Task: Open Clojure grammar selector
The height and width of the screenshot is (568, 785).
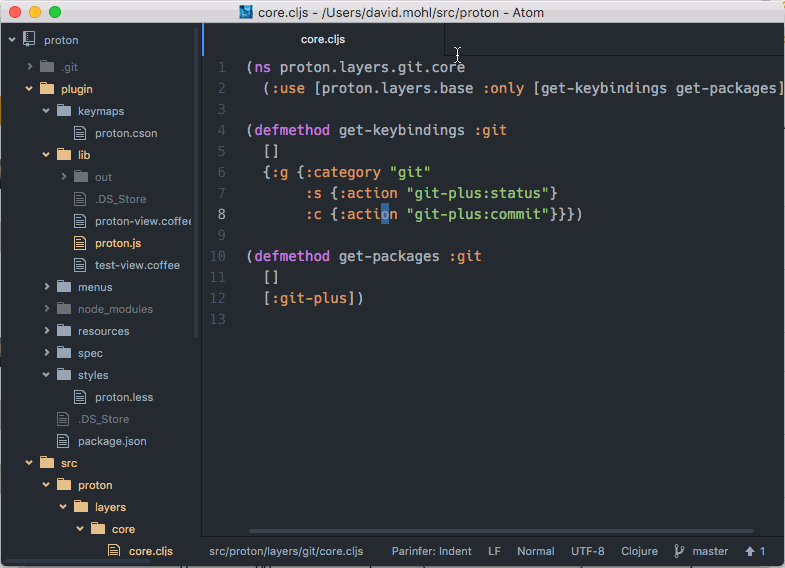Action: [x=639, y=551]
